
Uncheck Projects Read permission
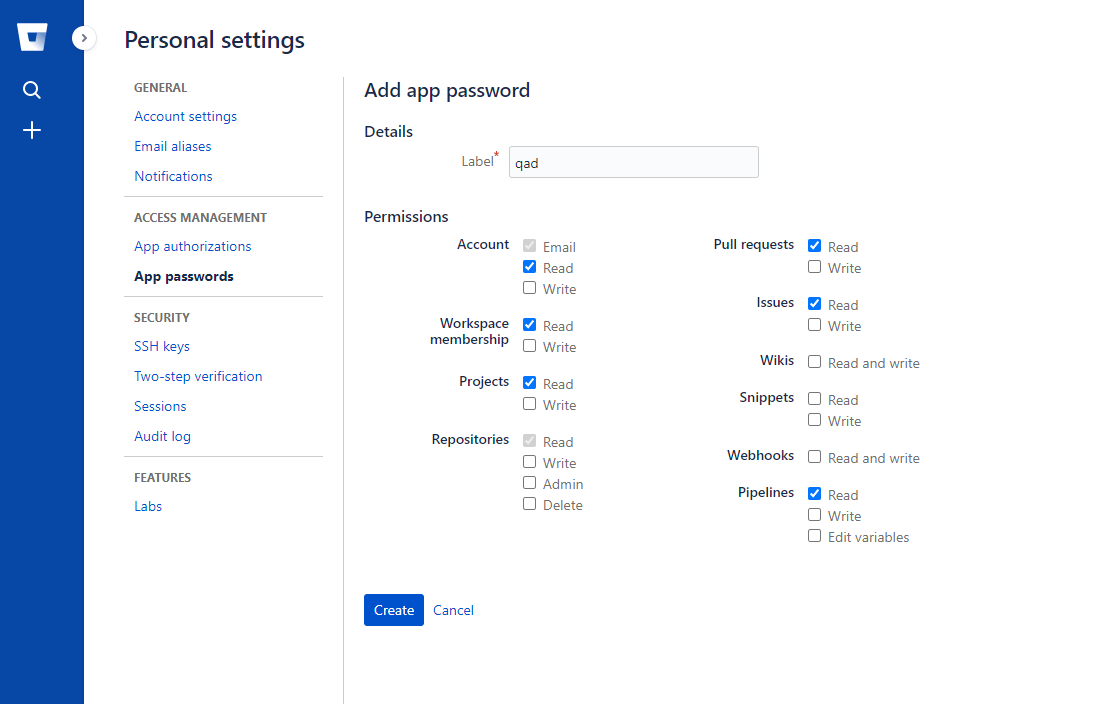point(530,383)
